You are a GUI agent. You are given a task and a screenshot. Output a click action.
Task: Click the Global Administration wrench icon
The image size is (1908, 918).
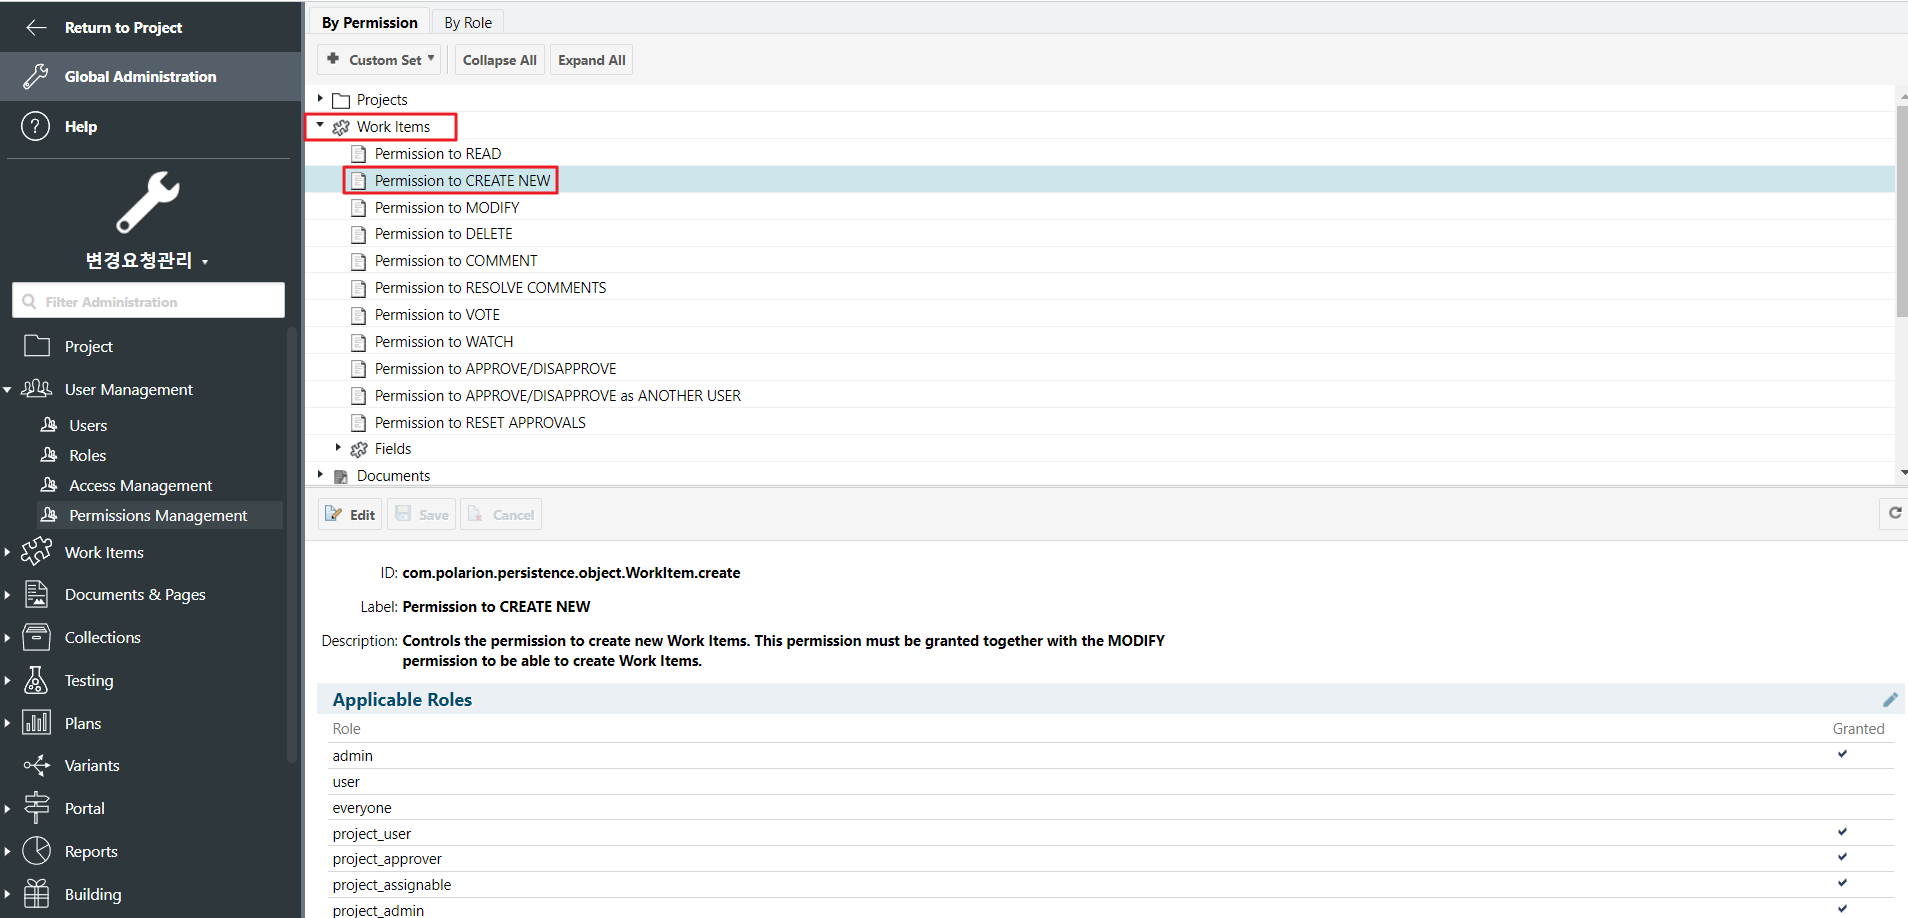tap(36, 76)
